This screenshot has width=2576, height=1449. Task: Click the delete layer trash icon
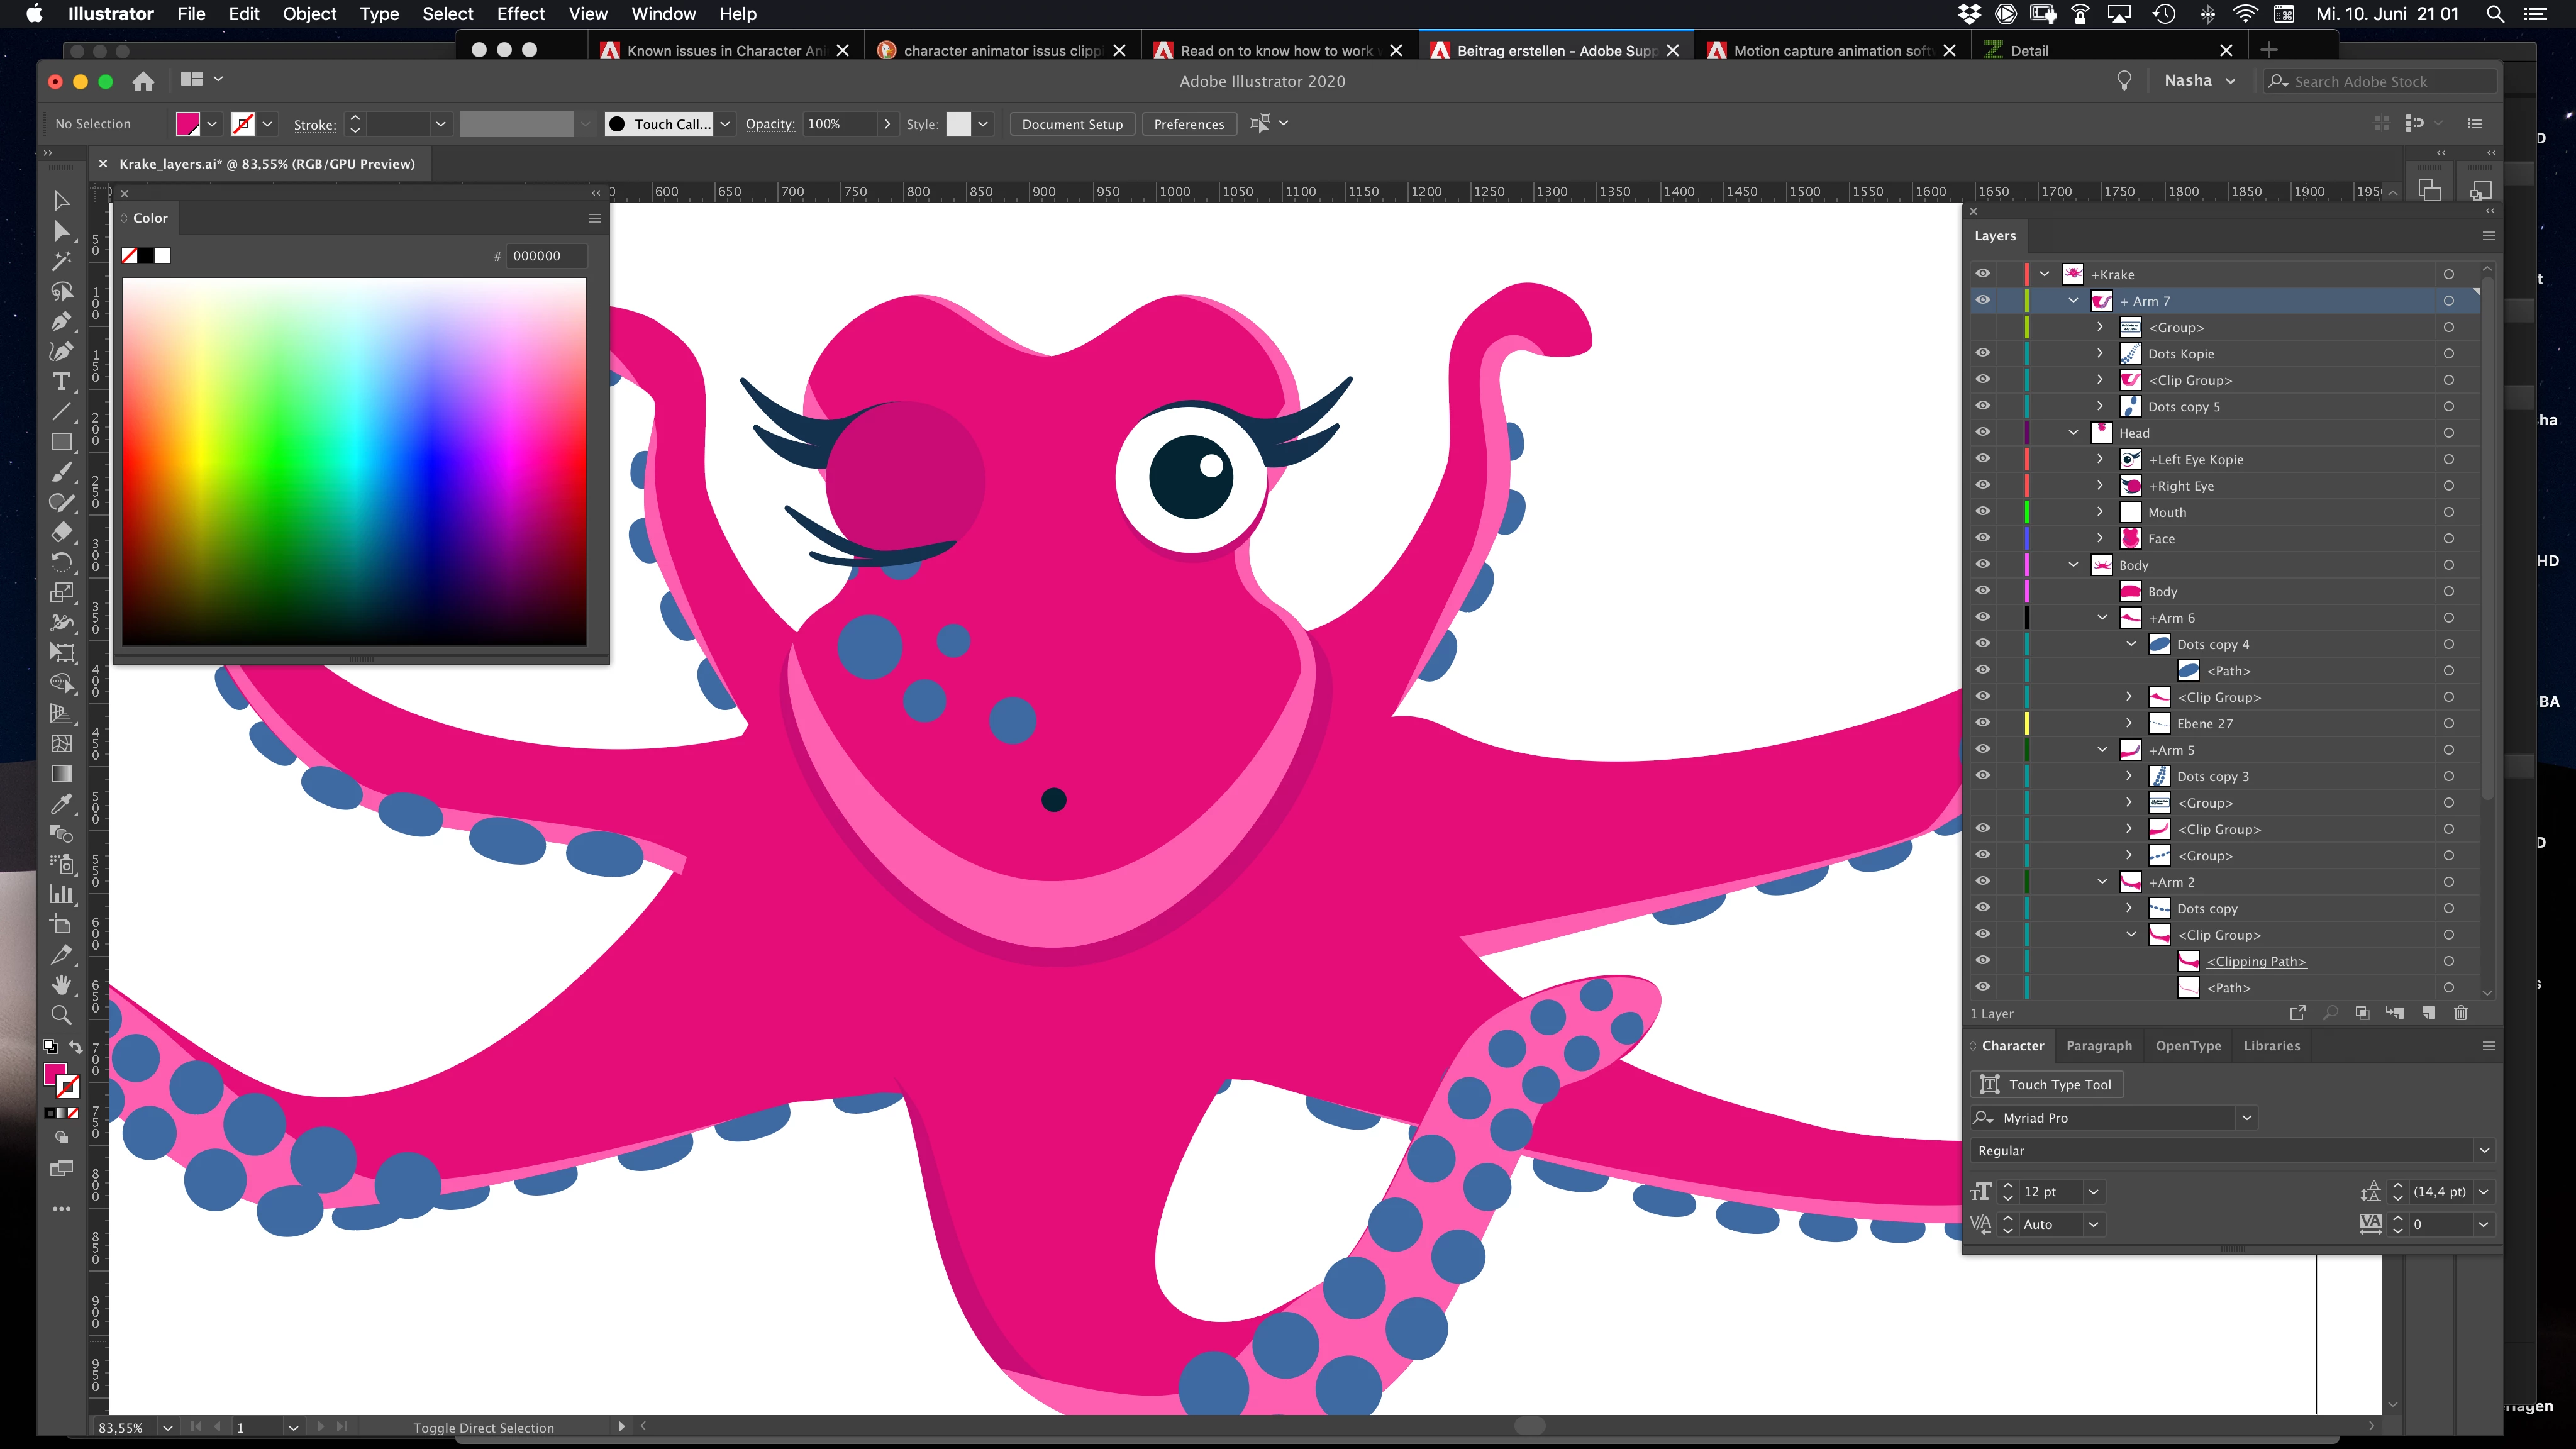[2461, 1013]
